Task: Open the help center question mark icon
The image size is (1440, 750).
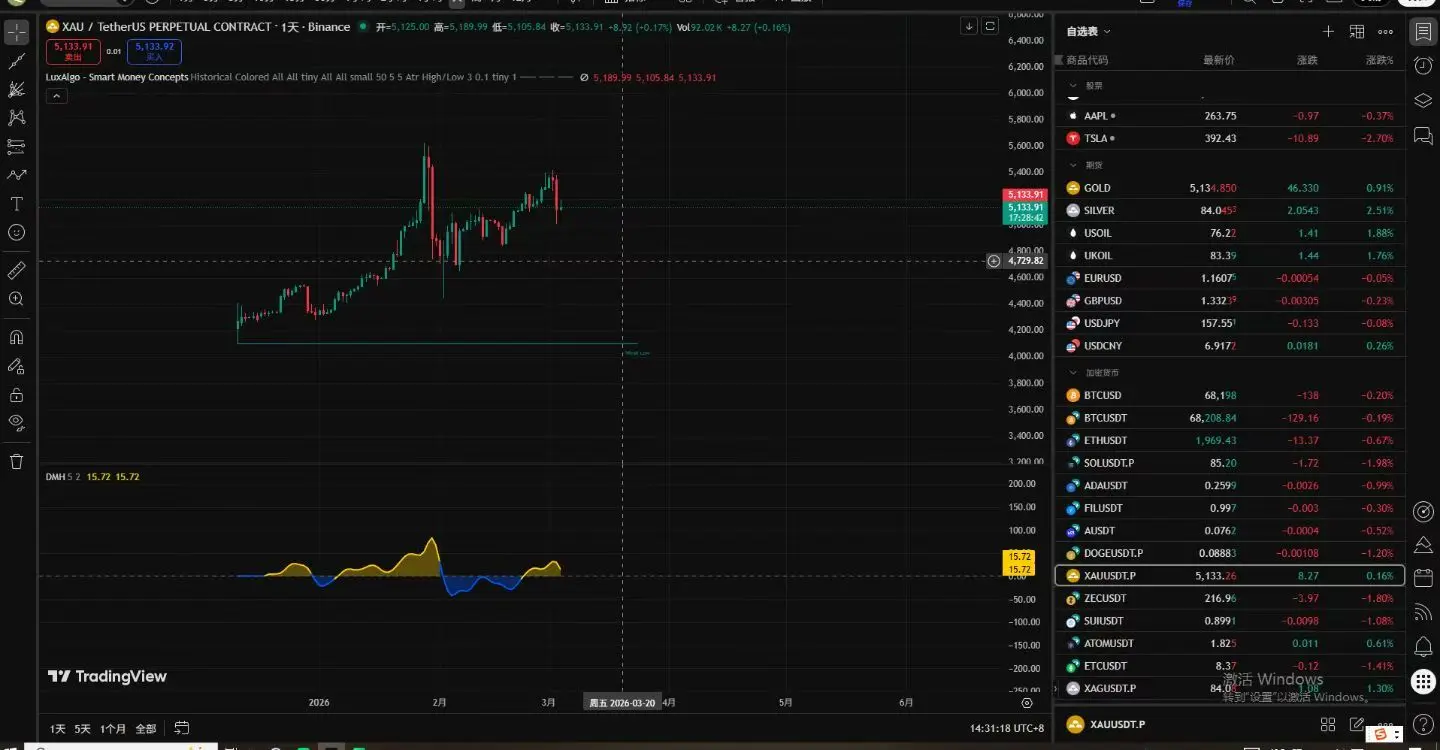Action: point(1422,723)
